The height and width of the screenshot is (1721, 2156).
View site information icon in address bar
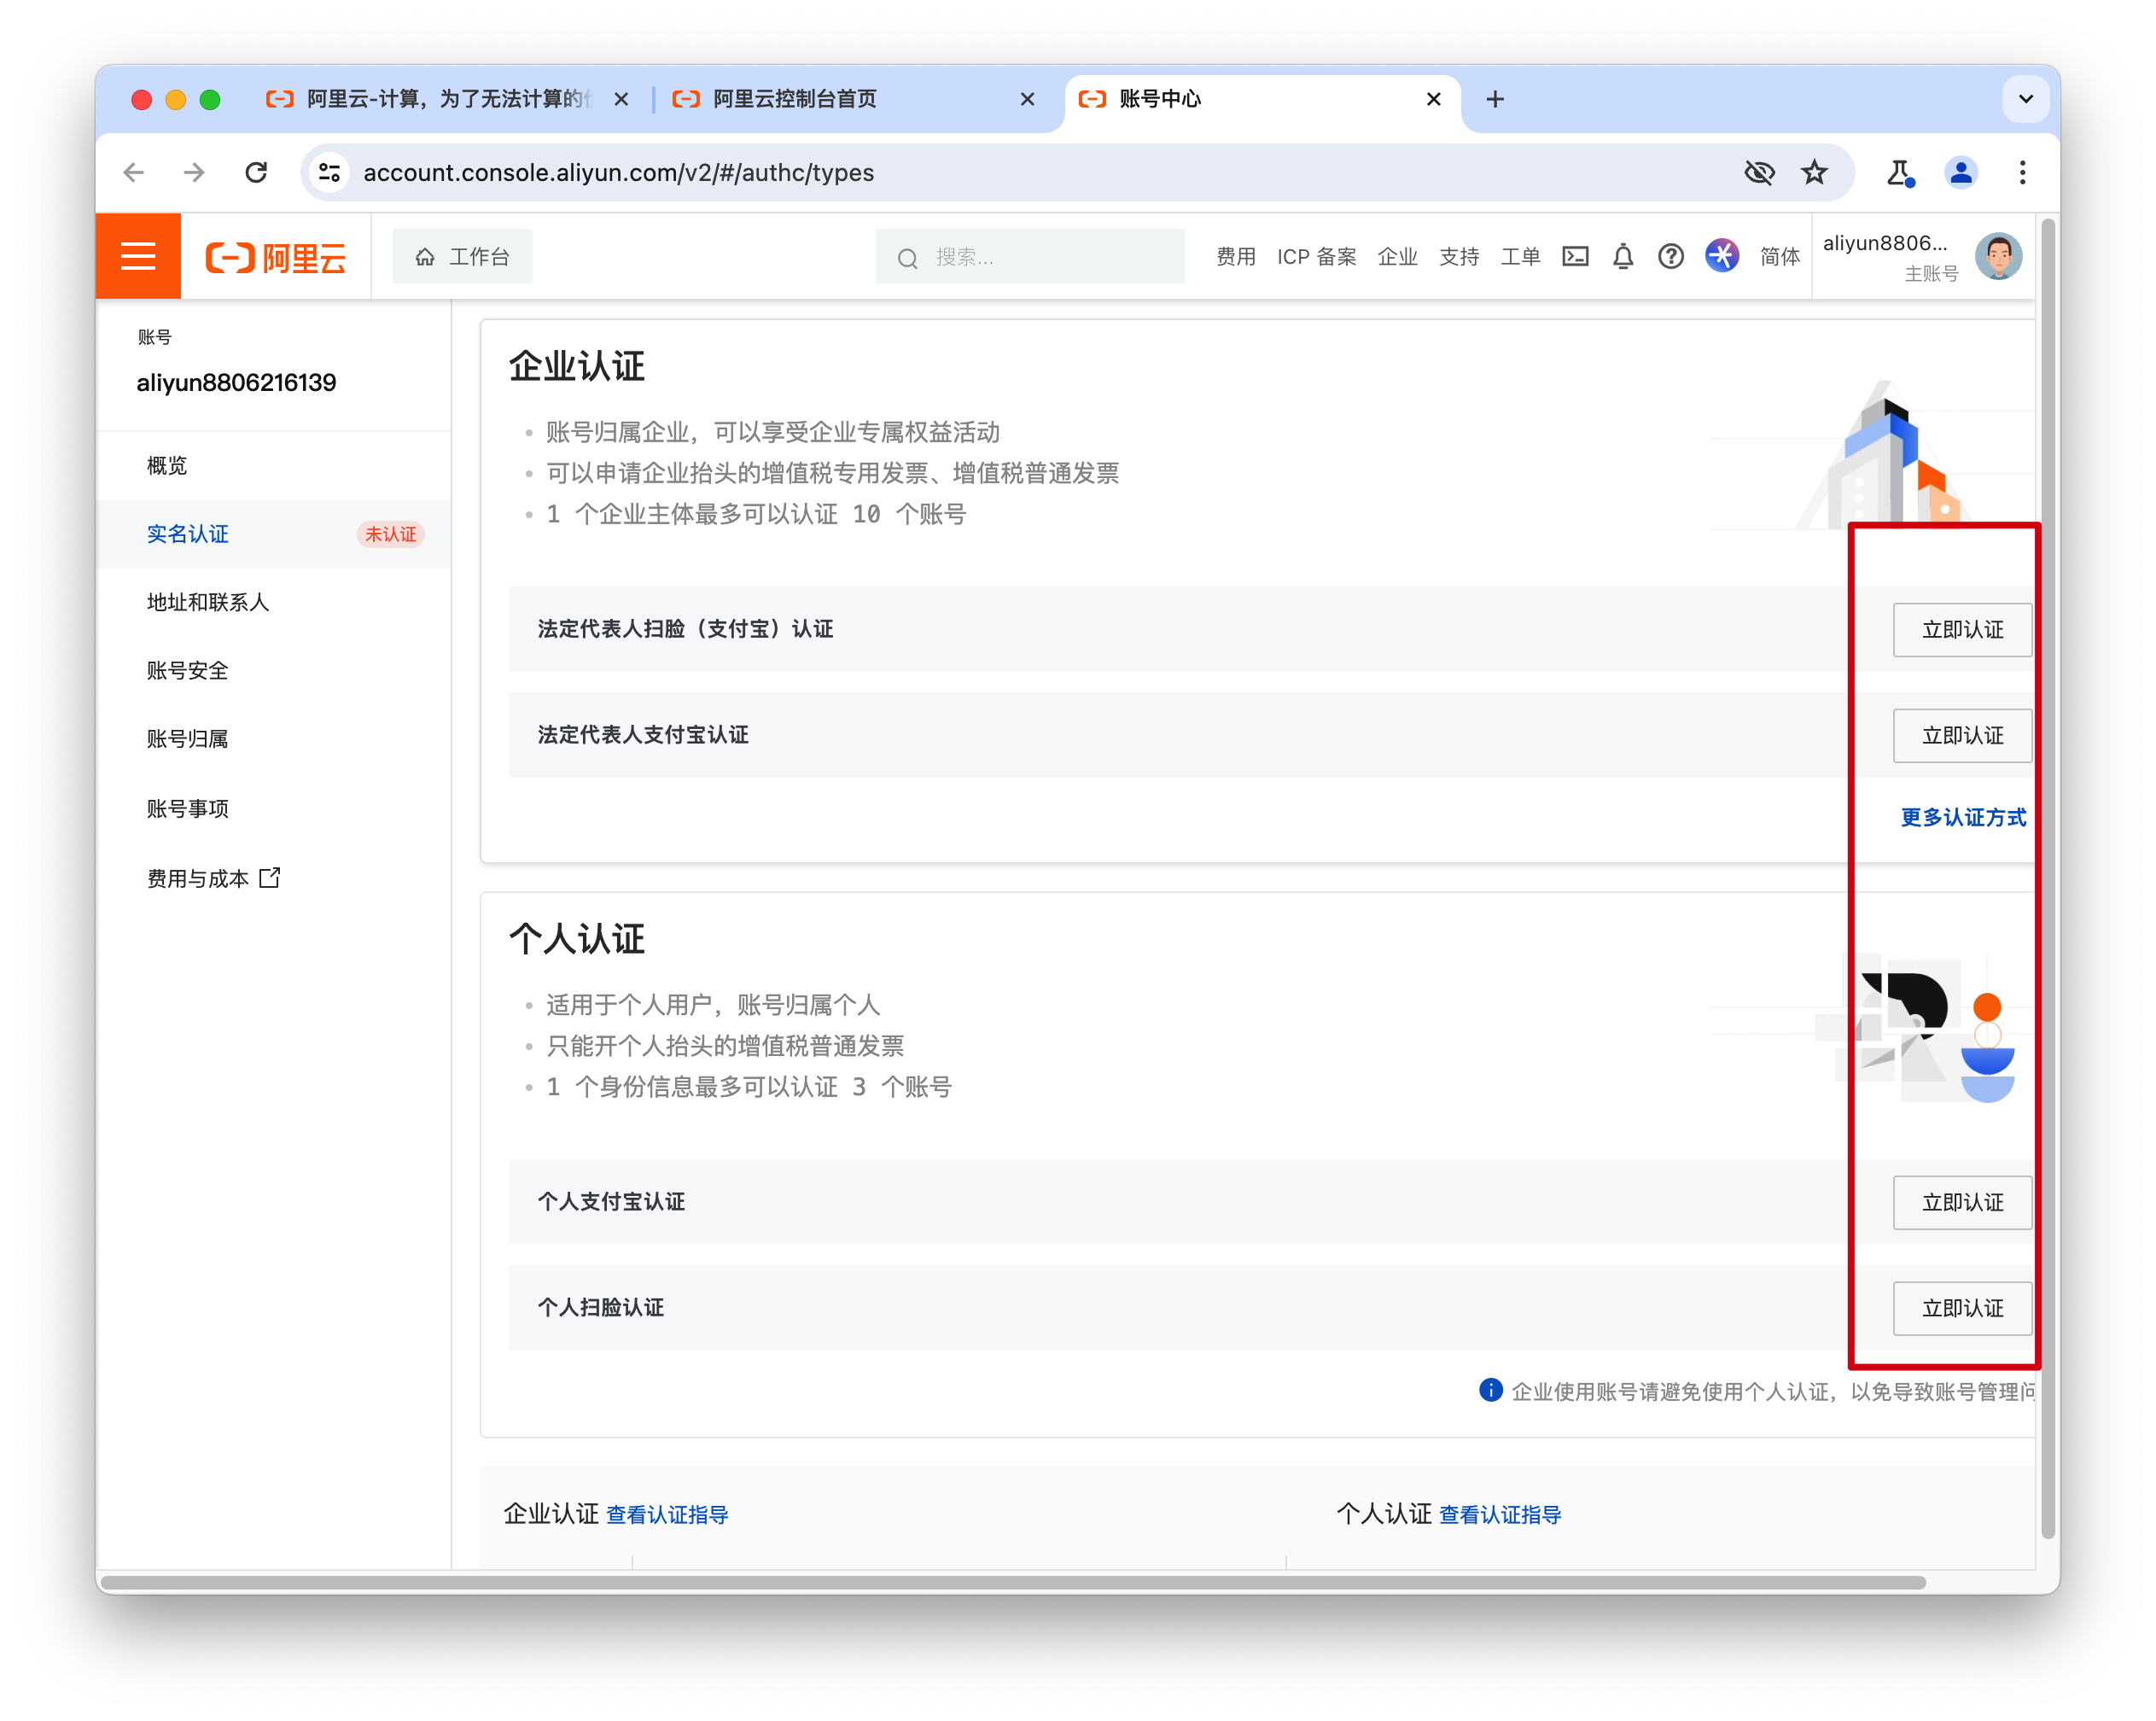329,173
